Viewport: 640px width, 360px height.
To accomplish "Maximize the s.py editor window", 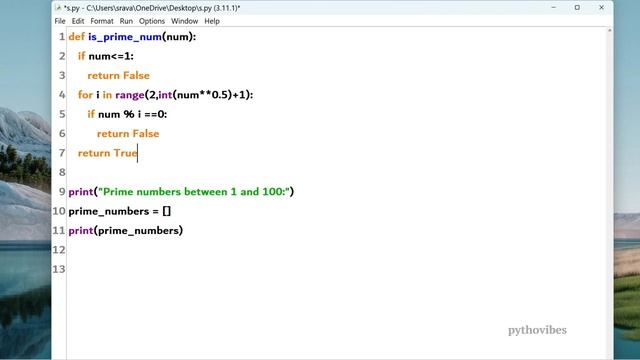I will [577, 7].
